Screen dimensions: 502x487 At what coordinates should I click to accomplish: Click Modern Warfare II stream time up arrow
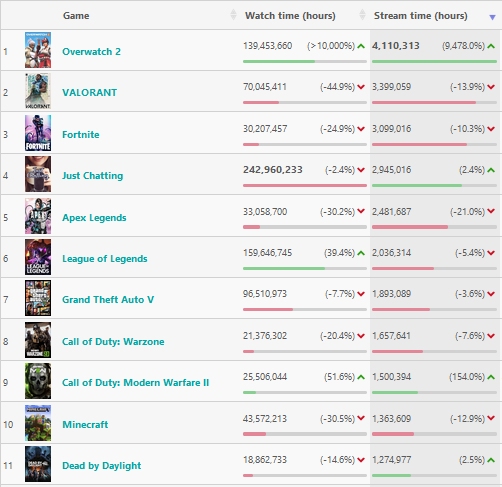(x=491, y=377)
